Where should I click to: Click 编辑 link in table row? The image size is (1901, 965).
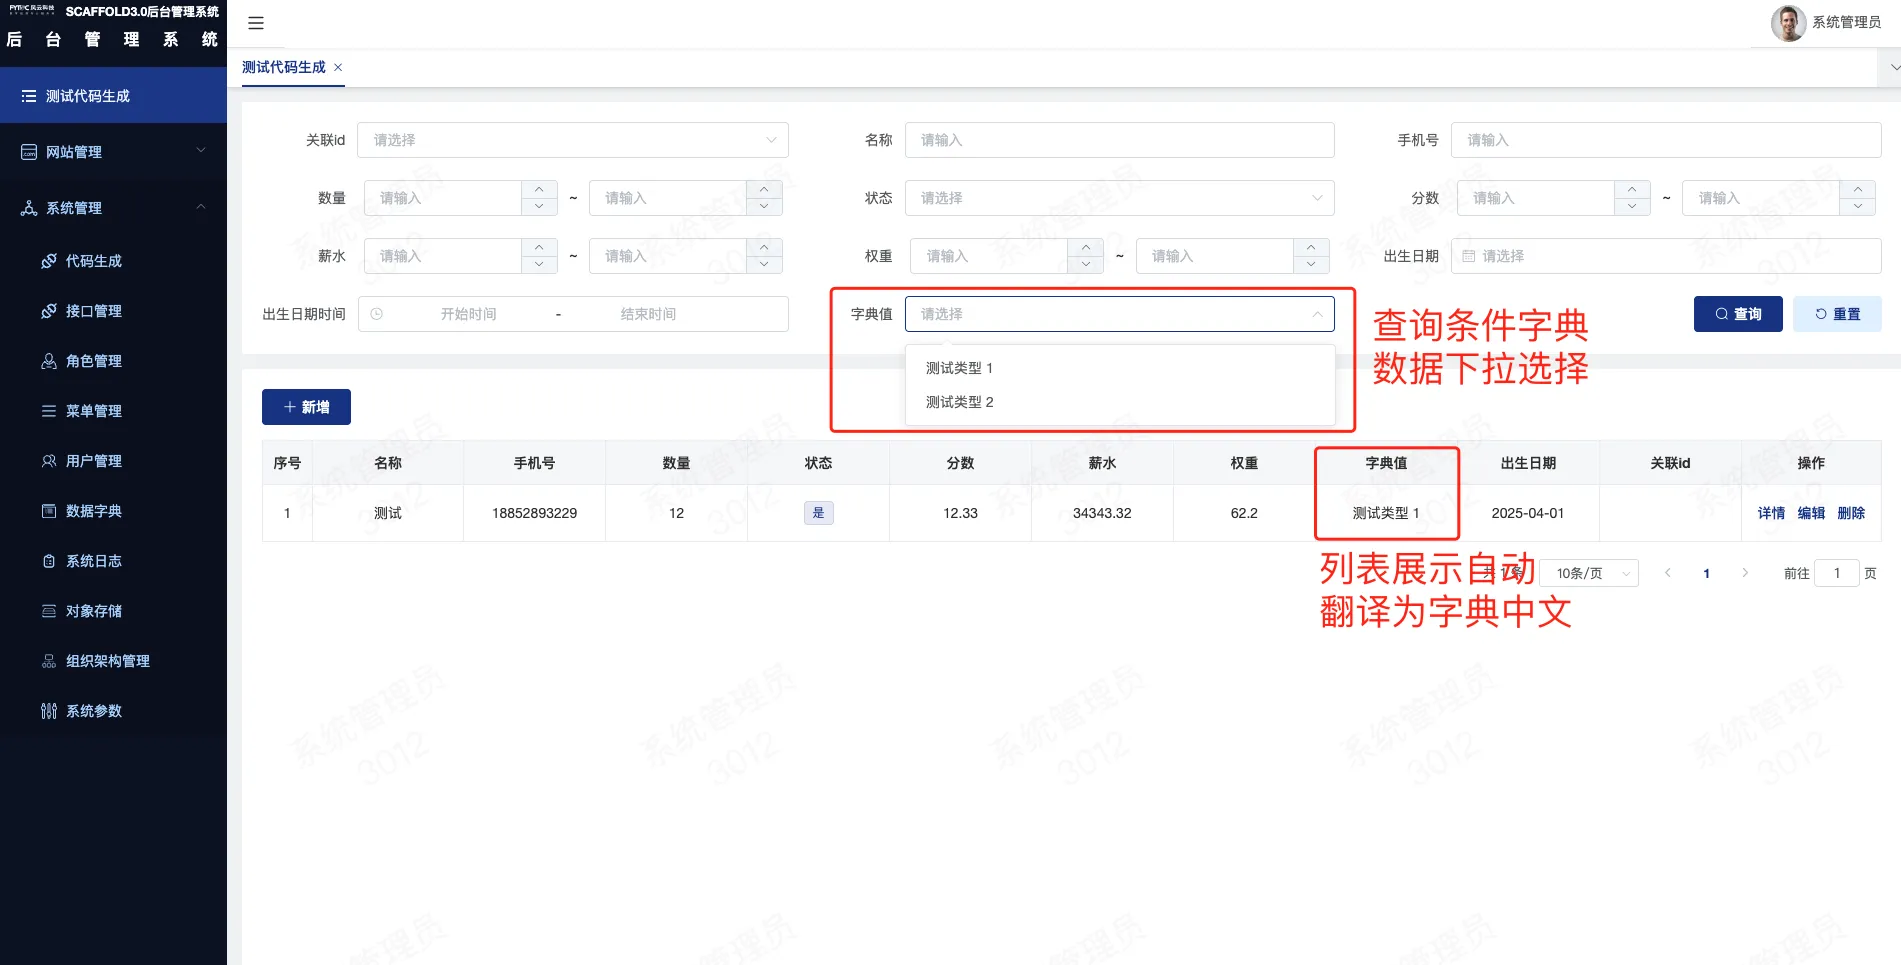click(x=1811, y=513)
